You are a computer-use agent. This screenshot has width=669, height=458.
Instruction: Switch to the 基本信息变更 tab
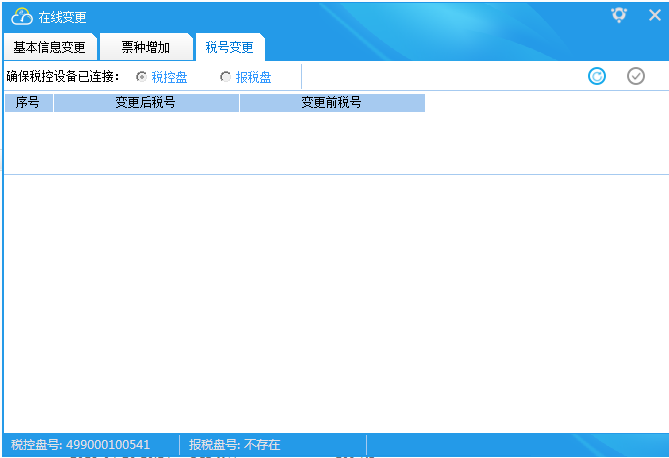pyautogui.click(x=49, y=47)
